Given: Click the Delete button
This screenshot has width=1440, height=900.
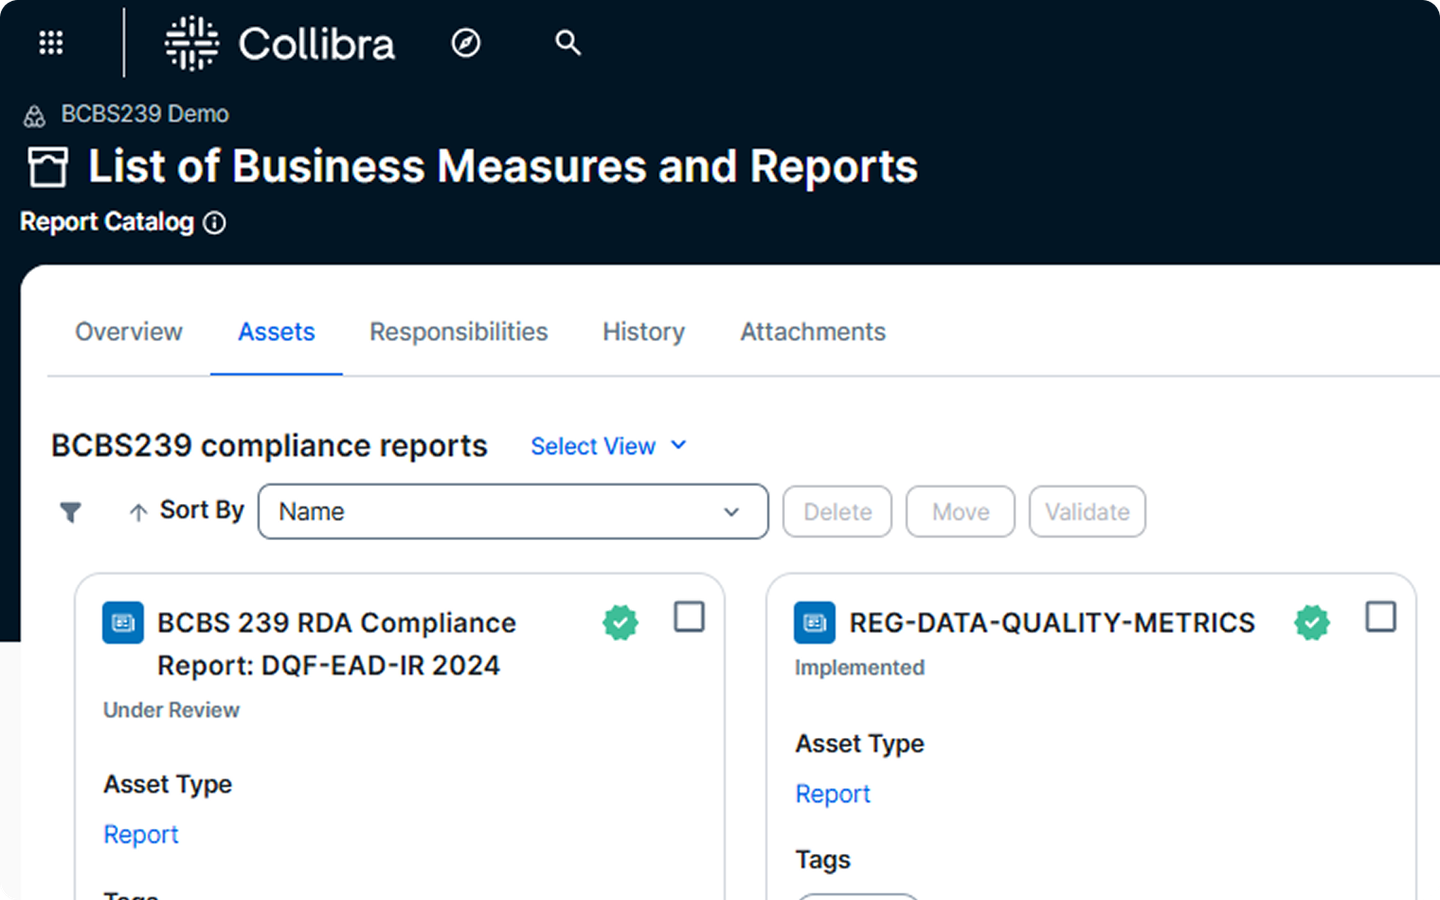Looking at the screenshot, I should click(x=837, y=512).
